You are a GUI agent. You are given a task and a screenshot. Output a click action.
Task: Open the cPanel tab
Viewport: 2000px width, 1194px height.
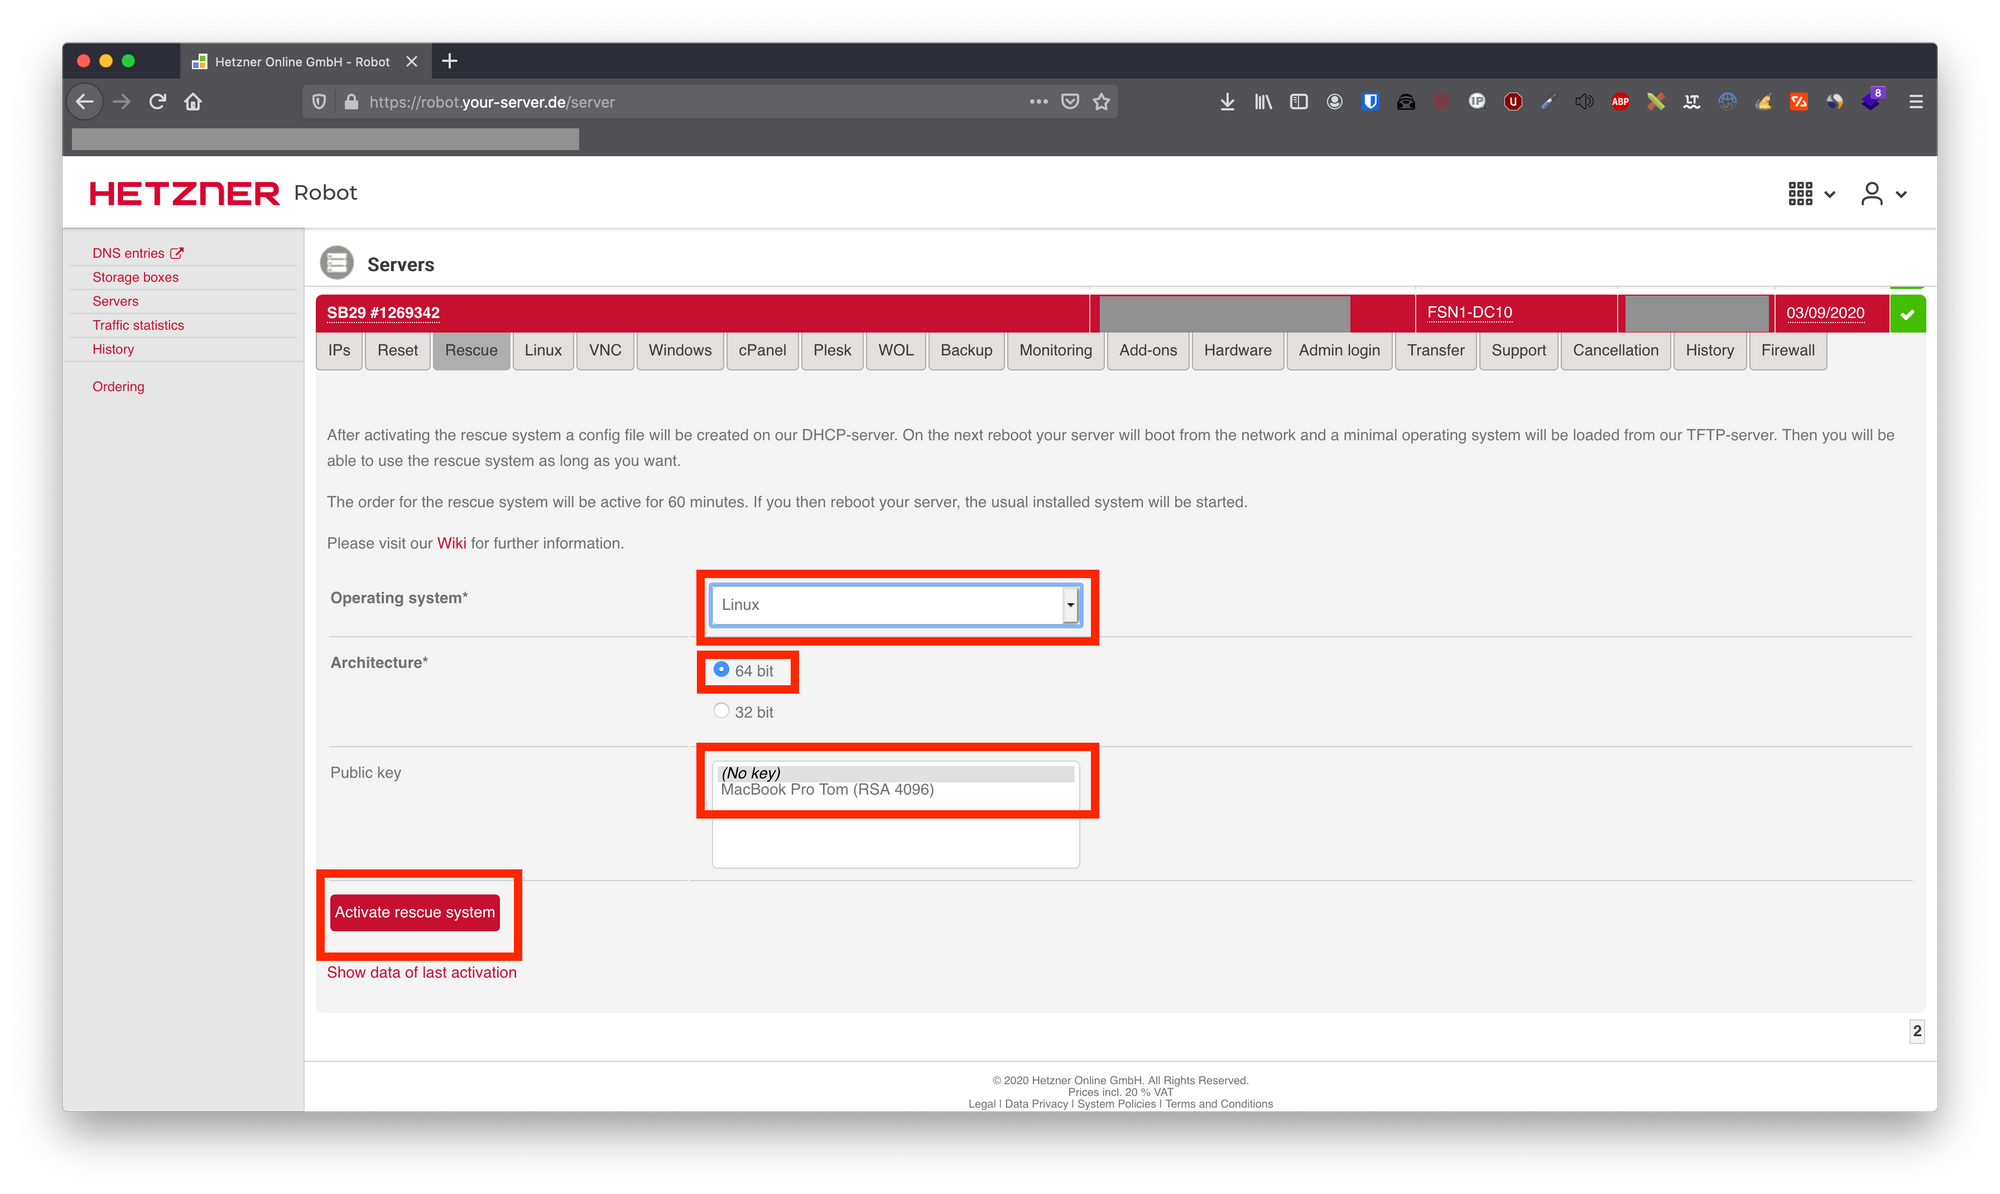point(762,351)
